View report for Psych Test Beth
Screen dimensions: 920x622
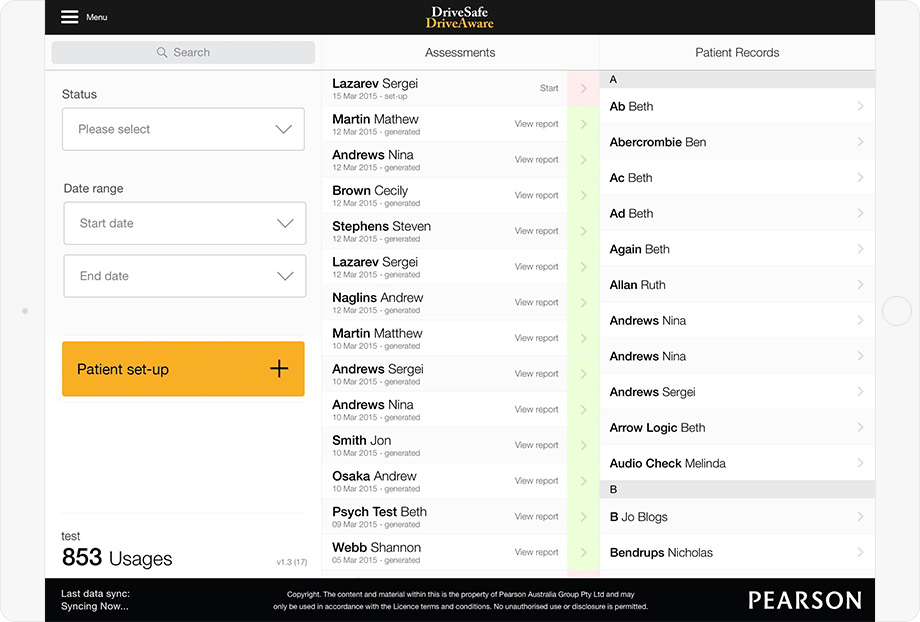click(x=536, y=517)
